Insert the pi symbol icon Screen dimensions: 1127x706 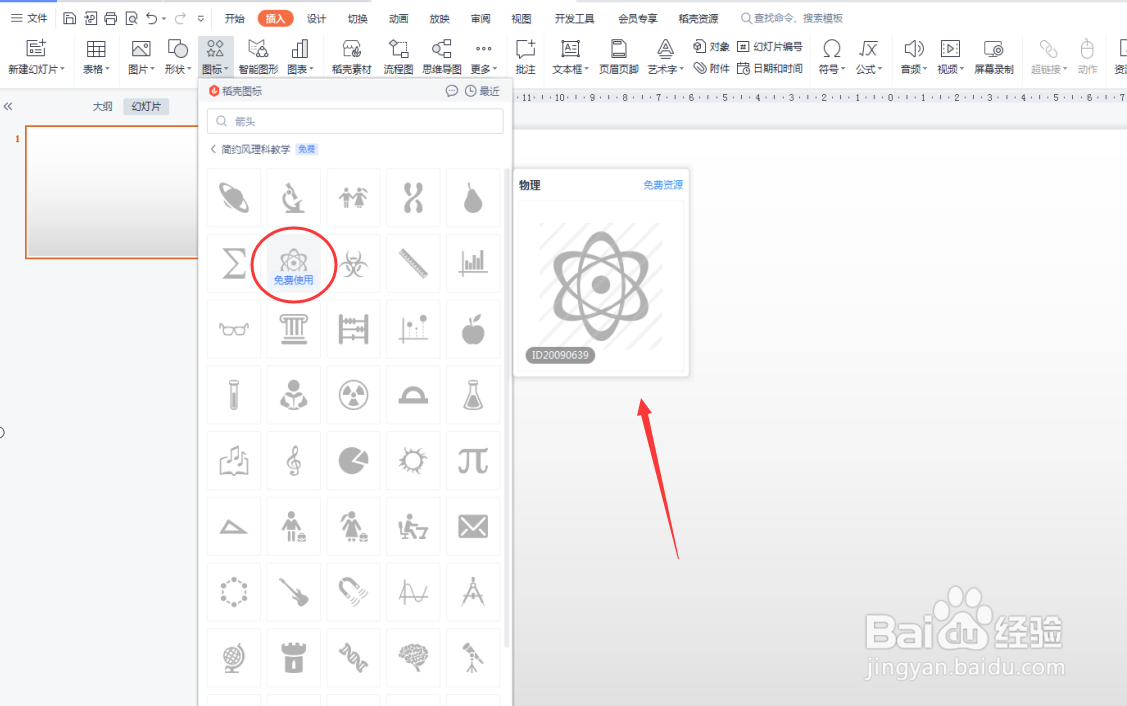472,461
